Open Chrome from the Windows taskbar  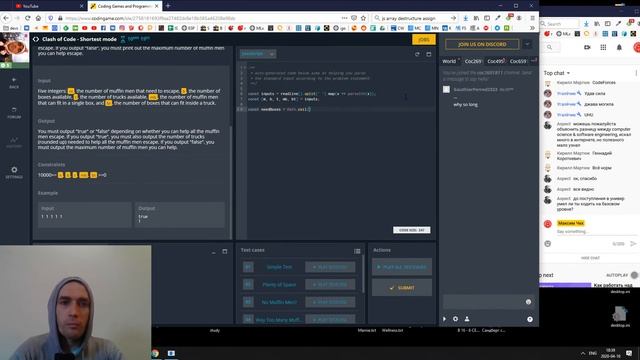pyautogui.click(x=155, y=353)
